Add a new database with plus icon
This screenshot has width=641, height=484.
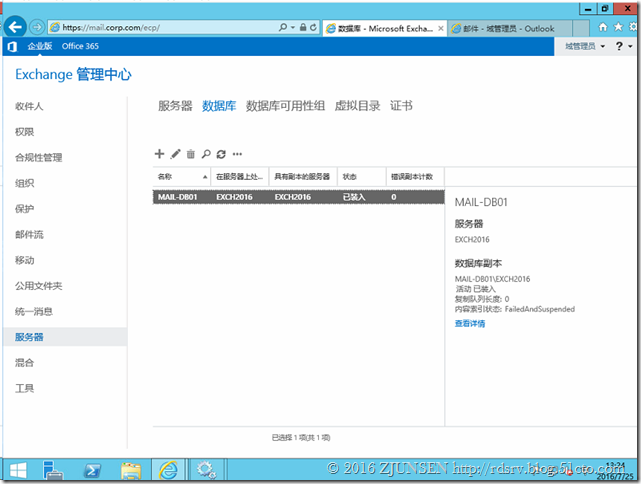pyautogui.click(x=159, y=154)
